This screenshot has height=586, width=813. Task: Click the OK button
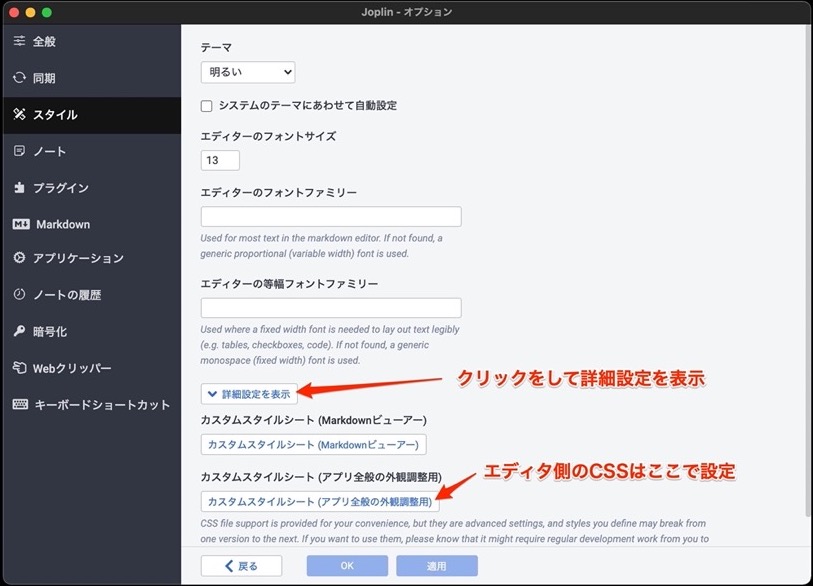click(346, 565)
